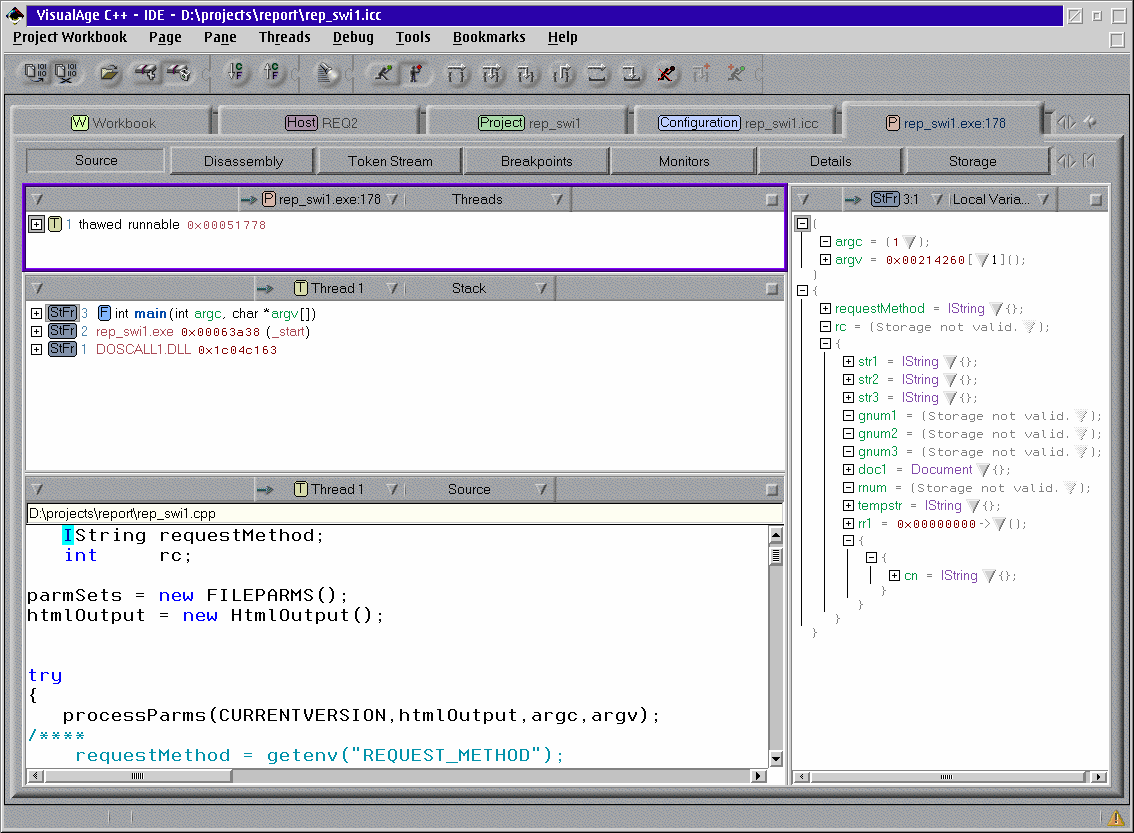Open the Bookmarks menu
The image size is (1134, 833).
point(489,37)
